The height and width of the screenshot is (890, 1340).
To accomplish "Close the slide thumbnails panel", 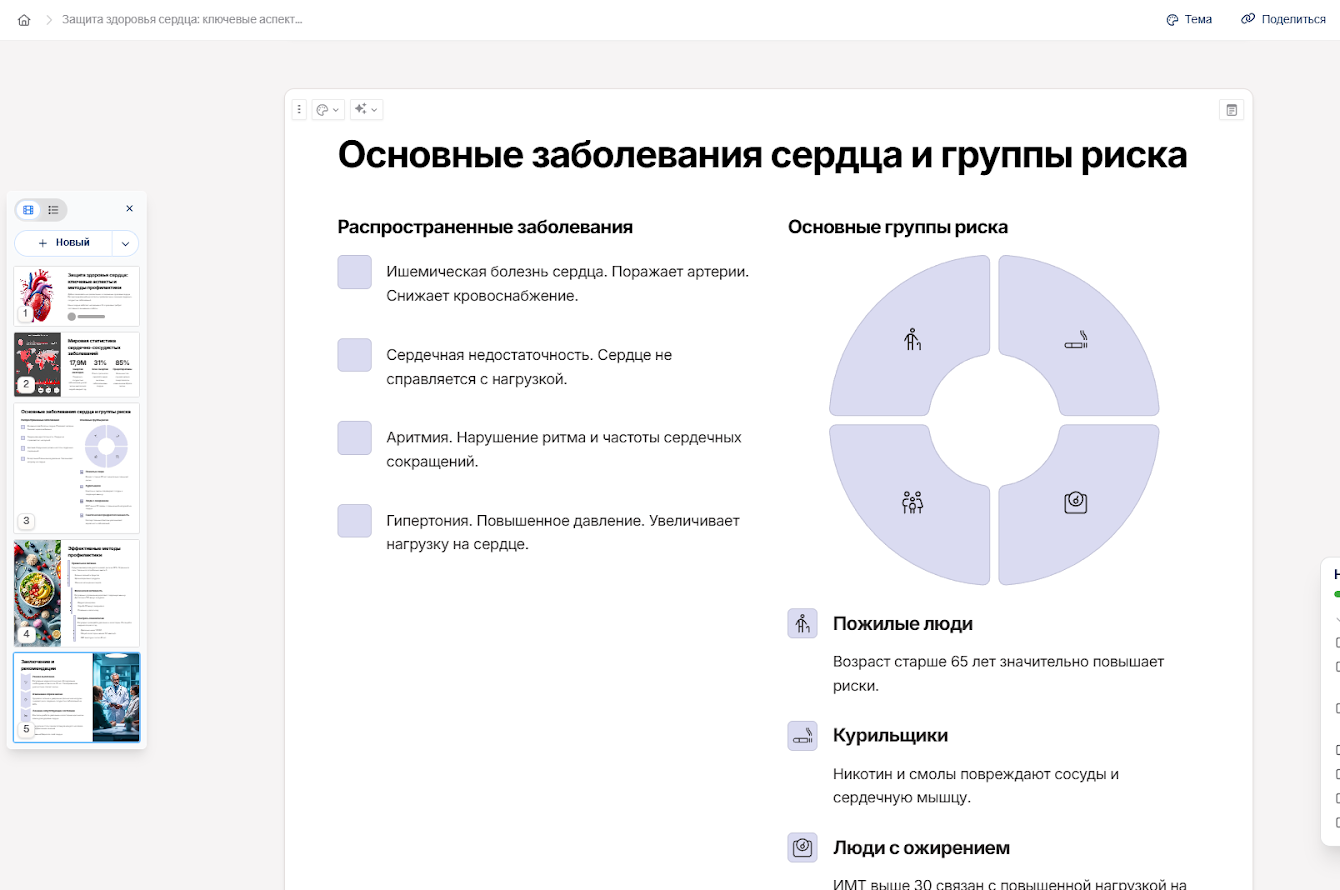I will 129,208.
